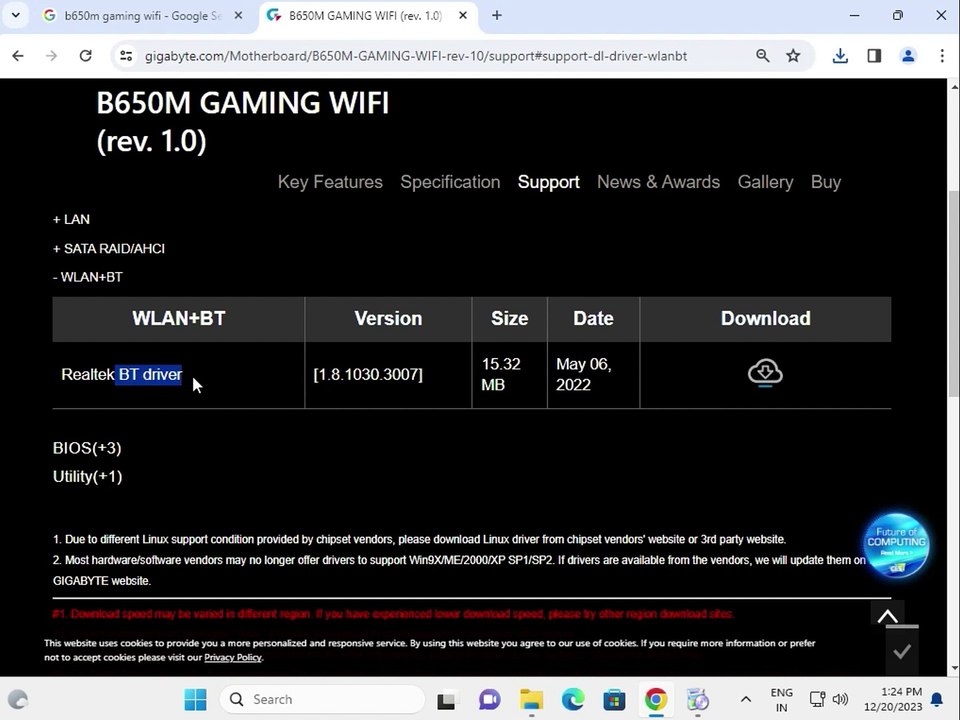This screenshot has width=960, height=720.
Task: Open the tab search dropdown arrow
Action: point(16,15)
